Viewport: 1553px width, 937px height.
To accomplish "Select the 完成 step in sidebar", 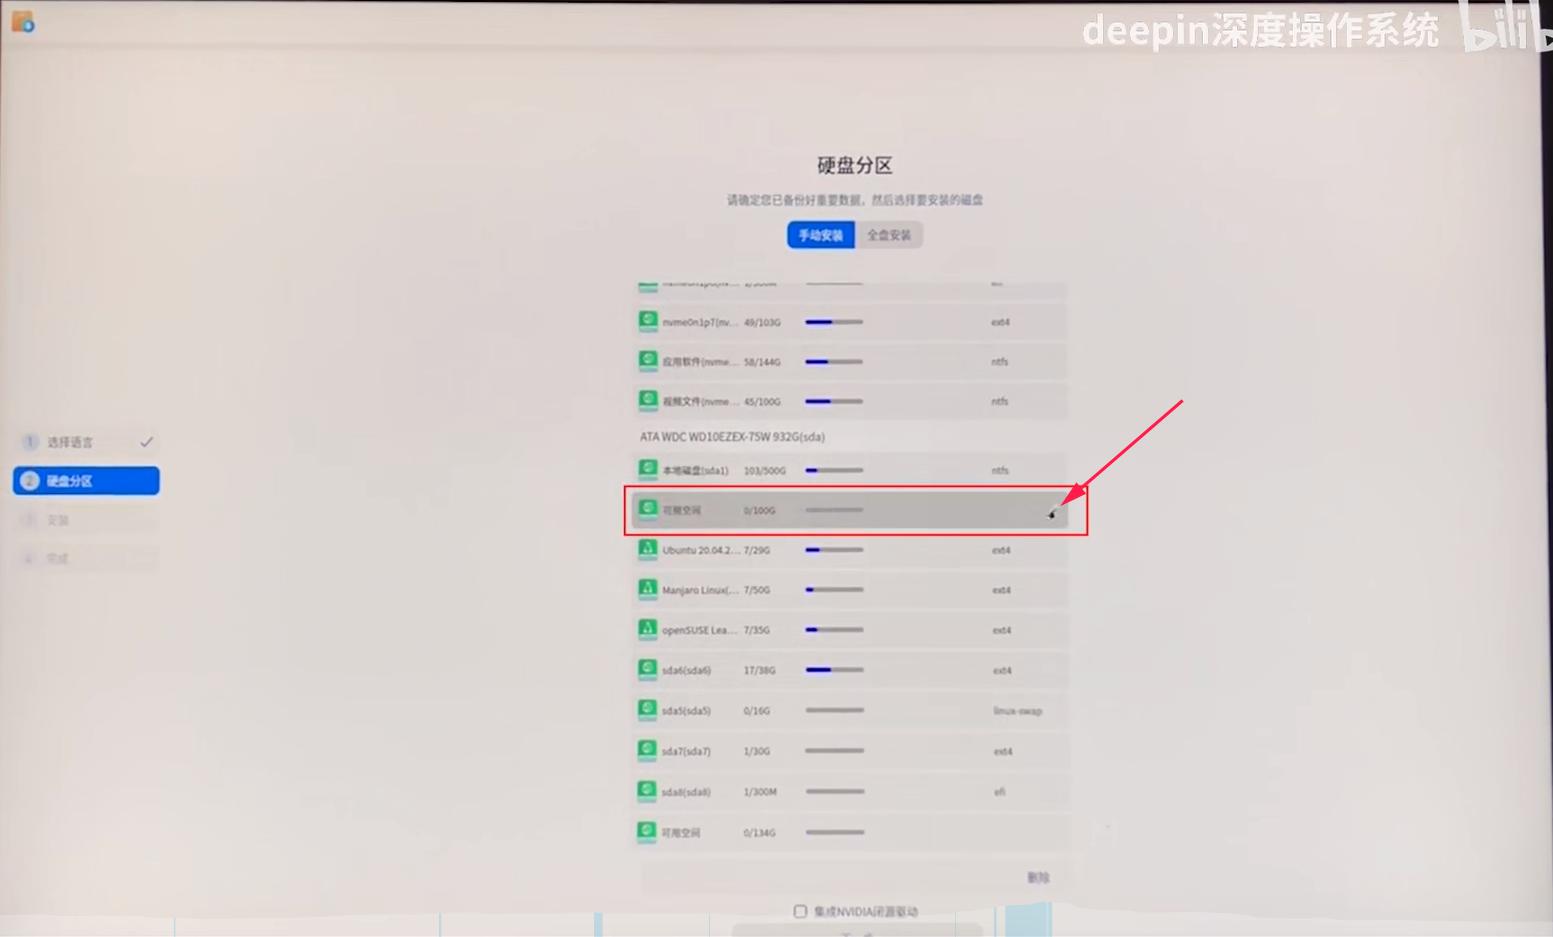I will pos(86,558).
